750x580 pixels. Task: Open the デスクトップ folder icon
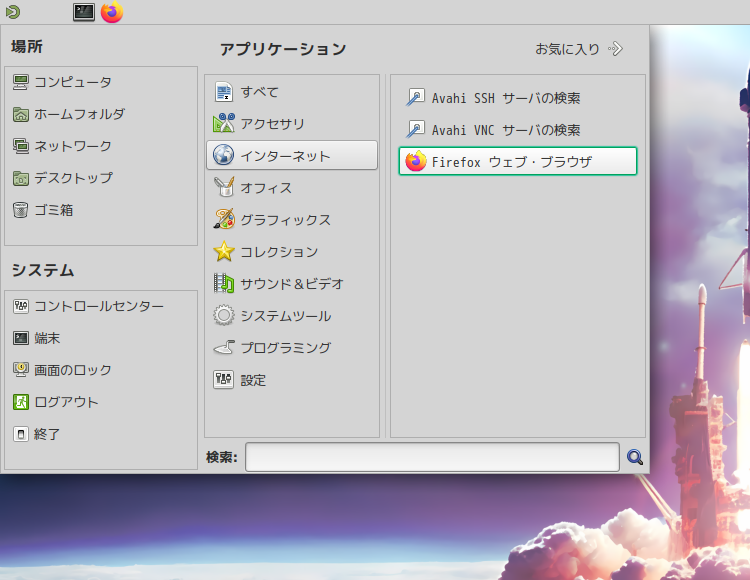21,178
